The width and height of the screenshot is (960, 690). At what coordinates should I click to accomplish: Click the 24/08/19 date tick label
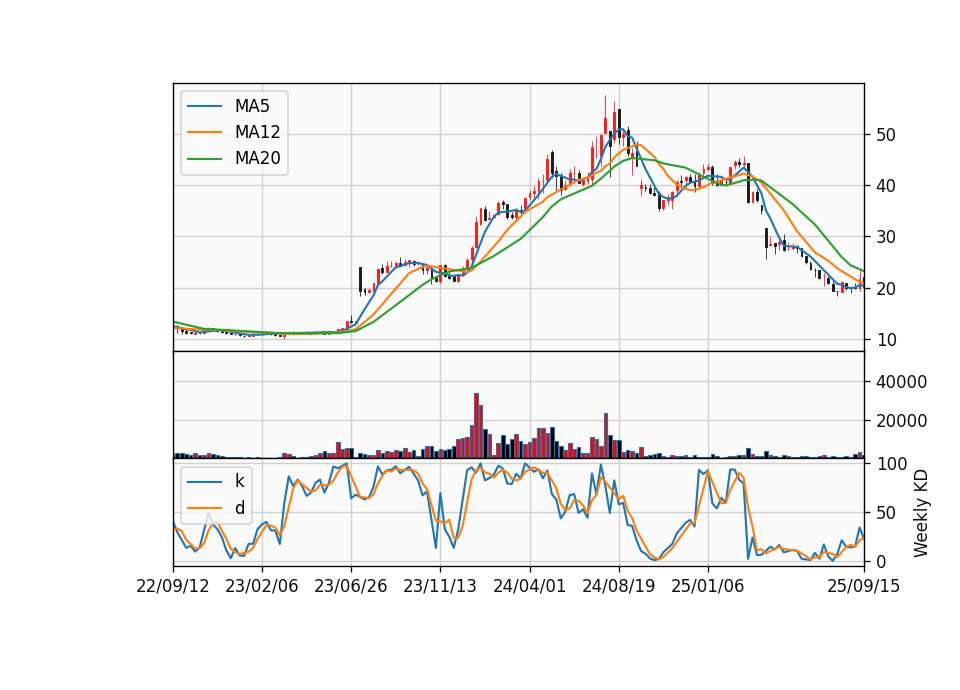click(x=618, y=586)
